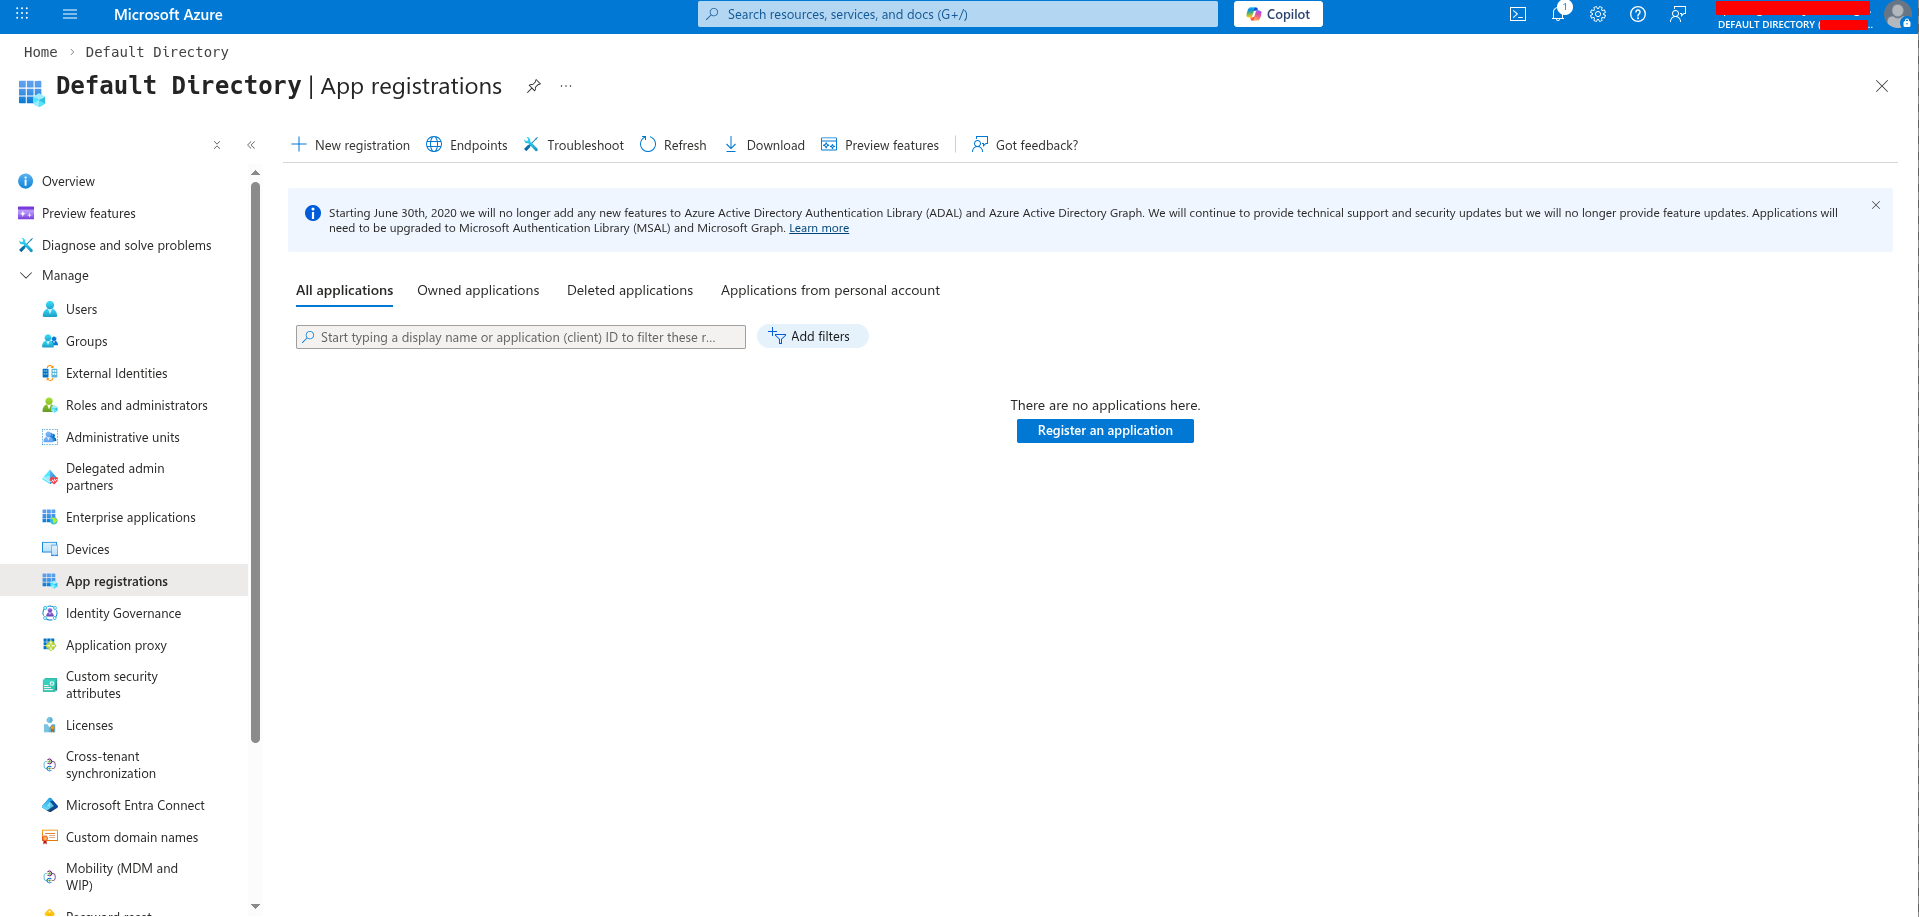Collapse the Manage section chevron
Image resolution: width=1919 pixels, height=917 pixels.
click(x=25, y=275)
